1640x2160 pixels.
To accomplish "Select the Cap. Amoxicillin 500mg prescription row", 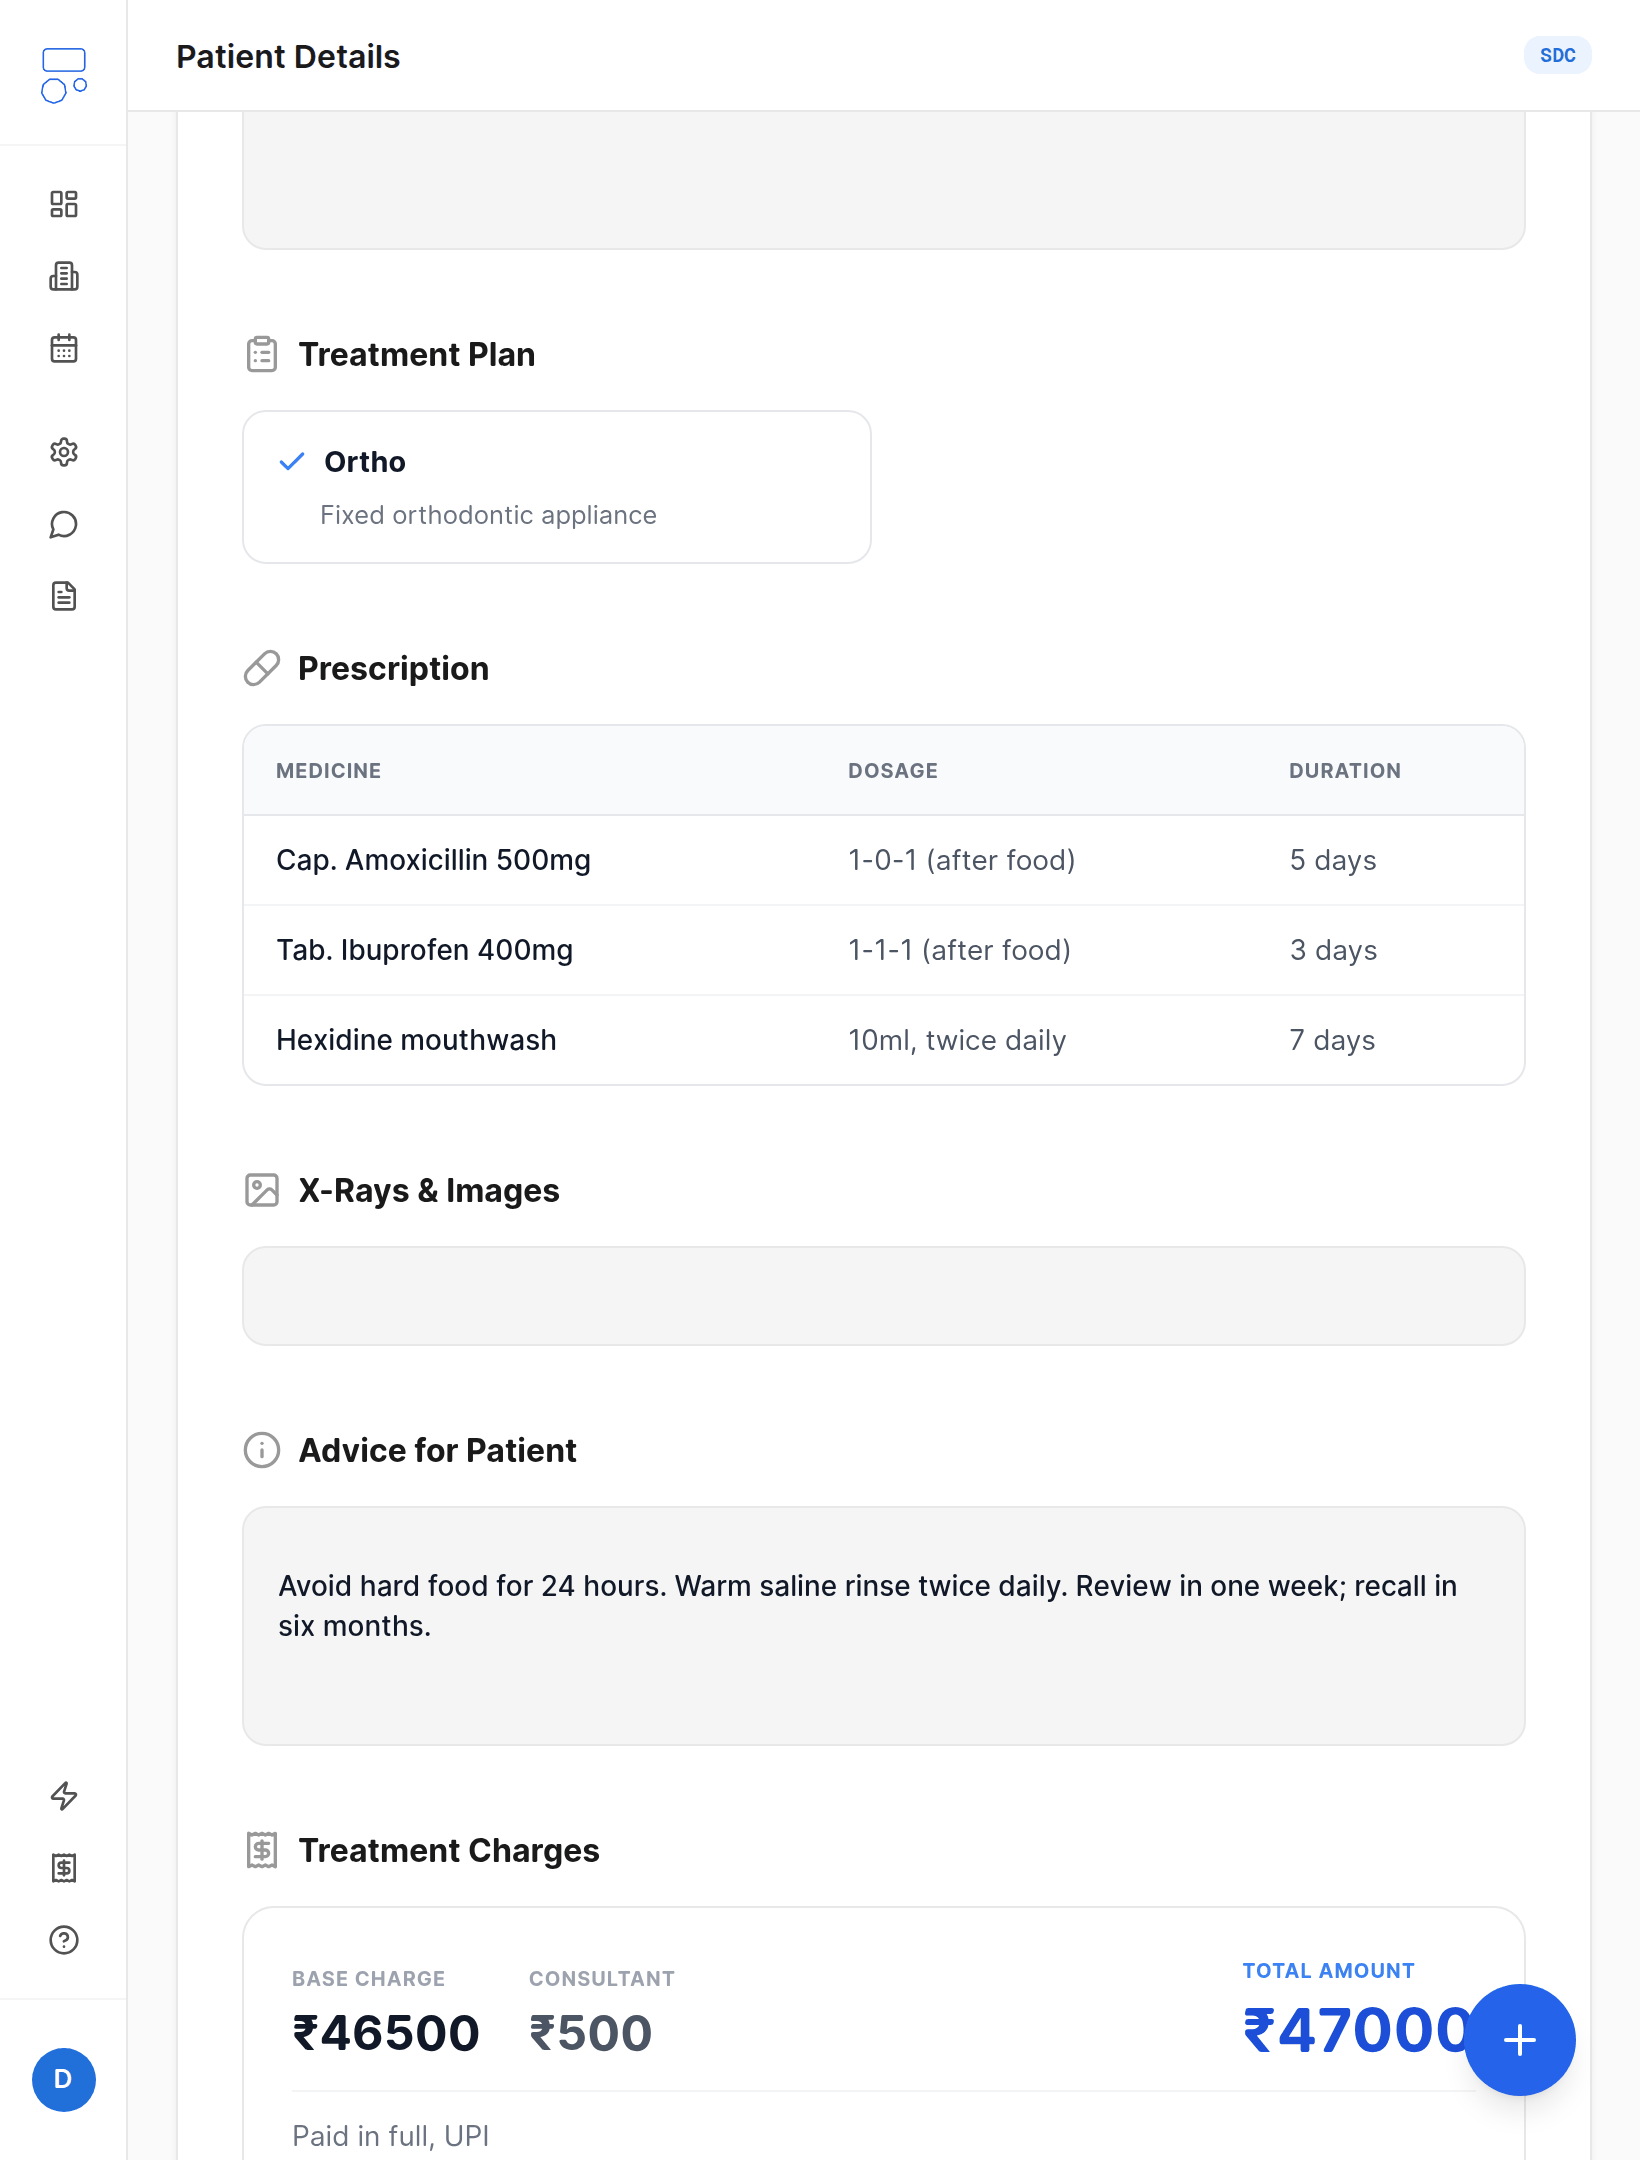I will click(884, 860).
